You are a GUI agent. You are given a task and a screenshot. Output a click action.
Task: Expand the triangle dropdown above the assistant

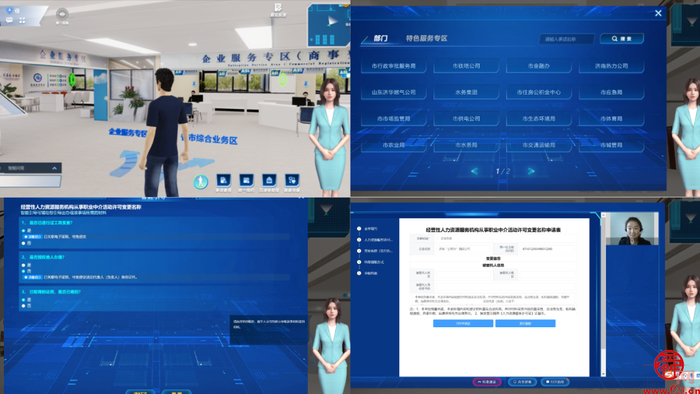coord(326,210)
